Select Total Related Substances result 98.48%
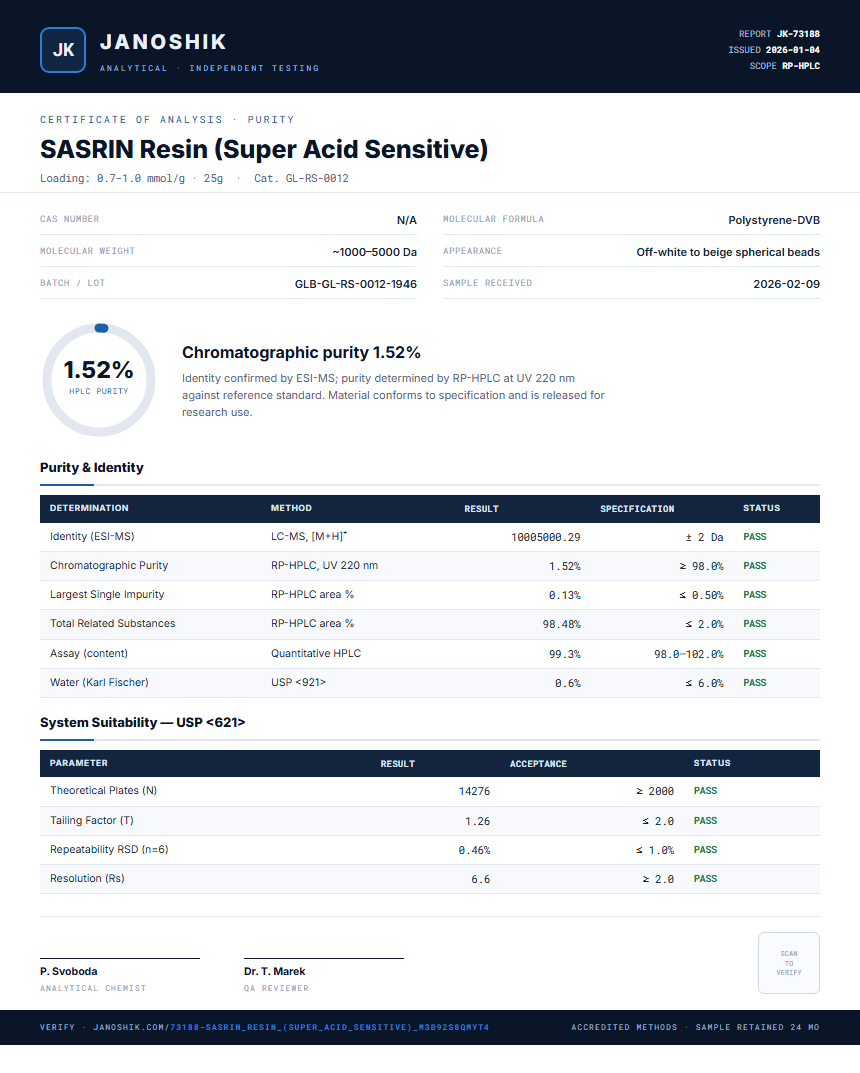The width and height of the screenshot is (860, 1073). [561, 624]
